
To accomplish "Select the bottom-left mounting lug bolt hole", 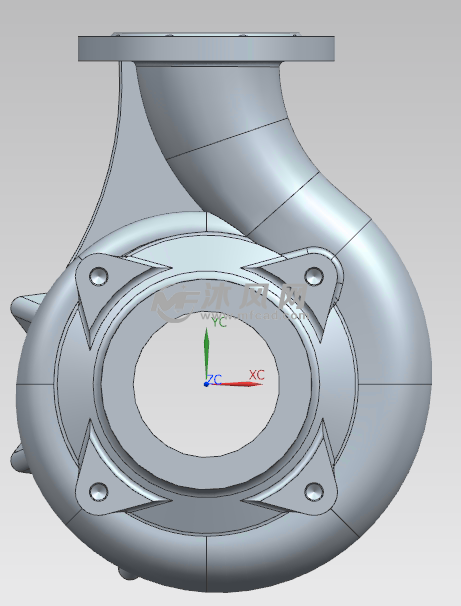I will click(x=99, y=492).
